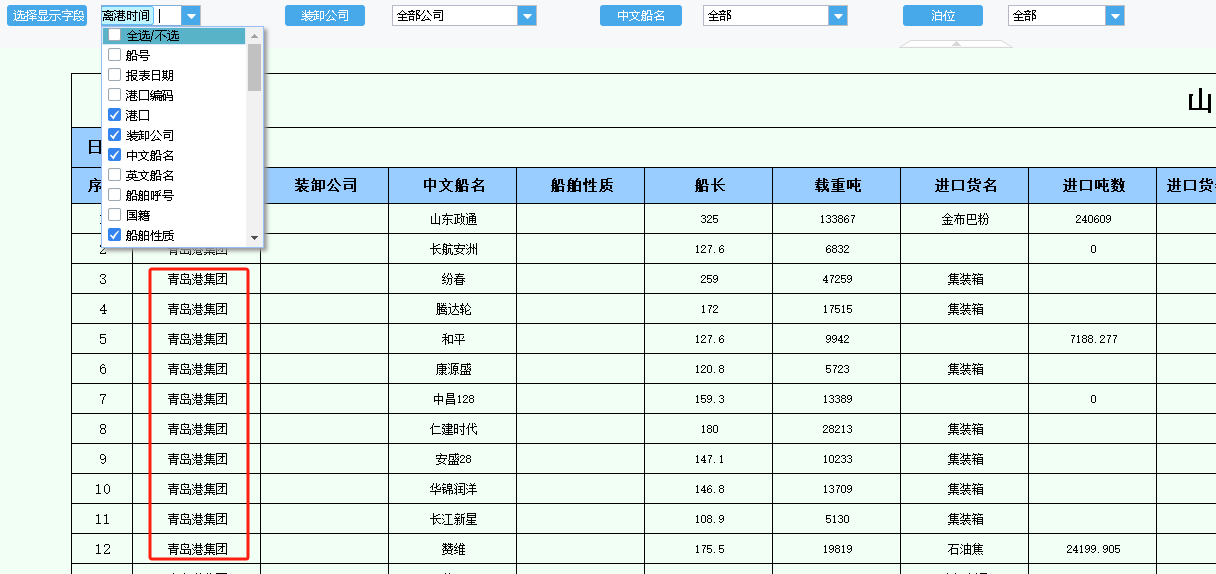Toggle the 全选/不选 checkbox

pyautogui.click(x=114, y=35)
